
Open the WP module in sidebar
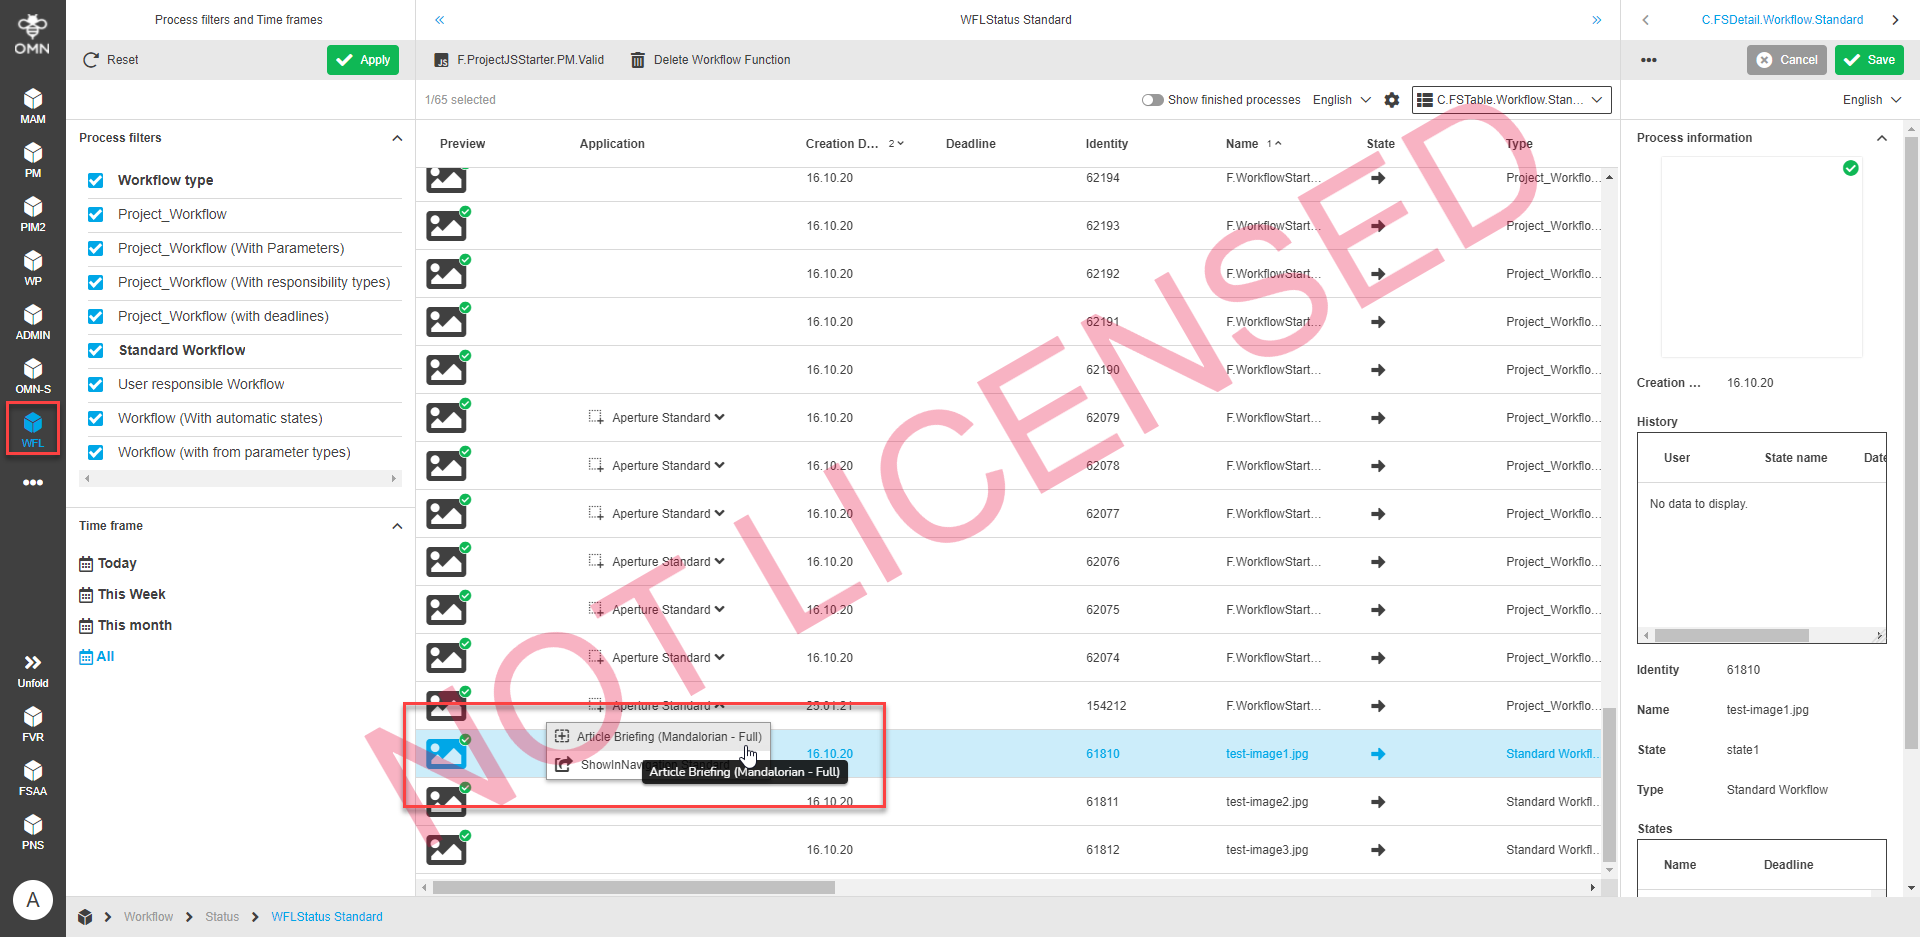click(x=33, y=267)
